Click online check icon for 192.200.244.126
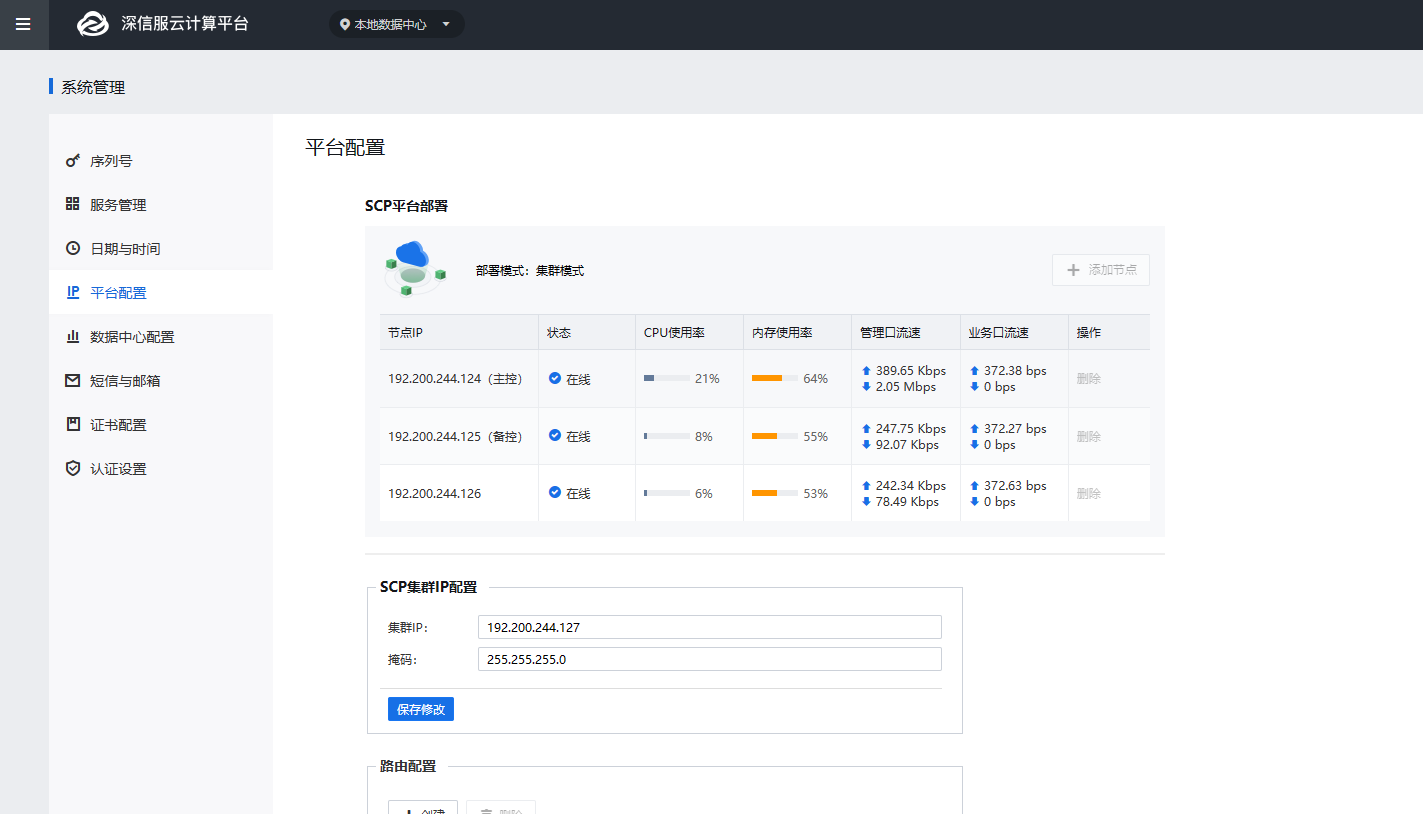The image size is (1423, 814). [555, 492]
